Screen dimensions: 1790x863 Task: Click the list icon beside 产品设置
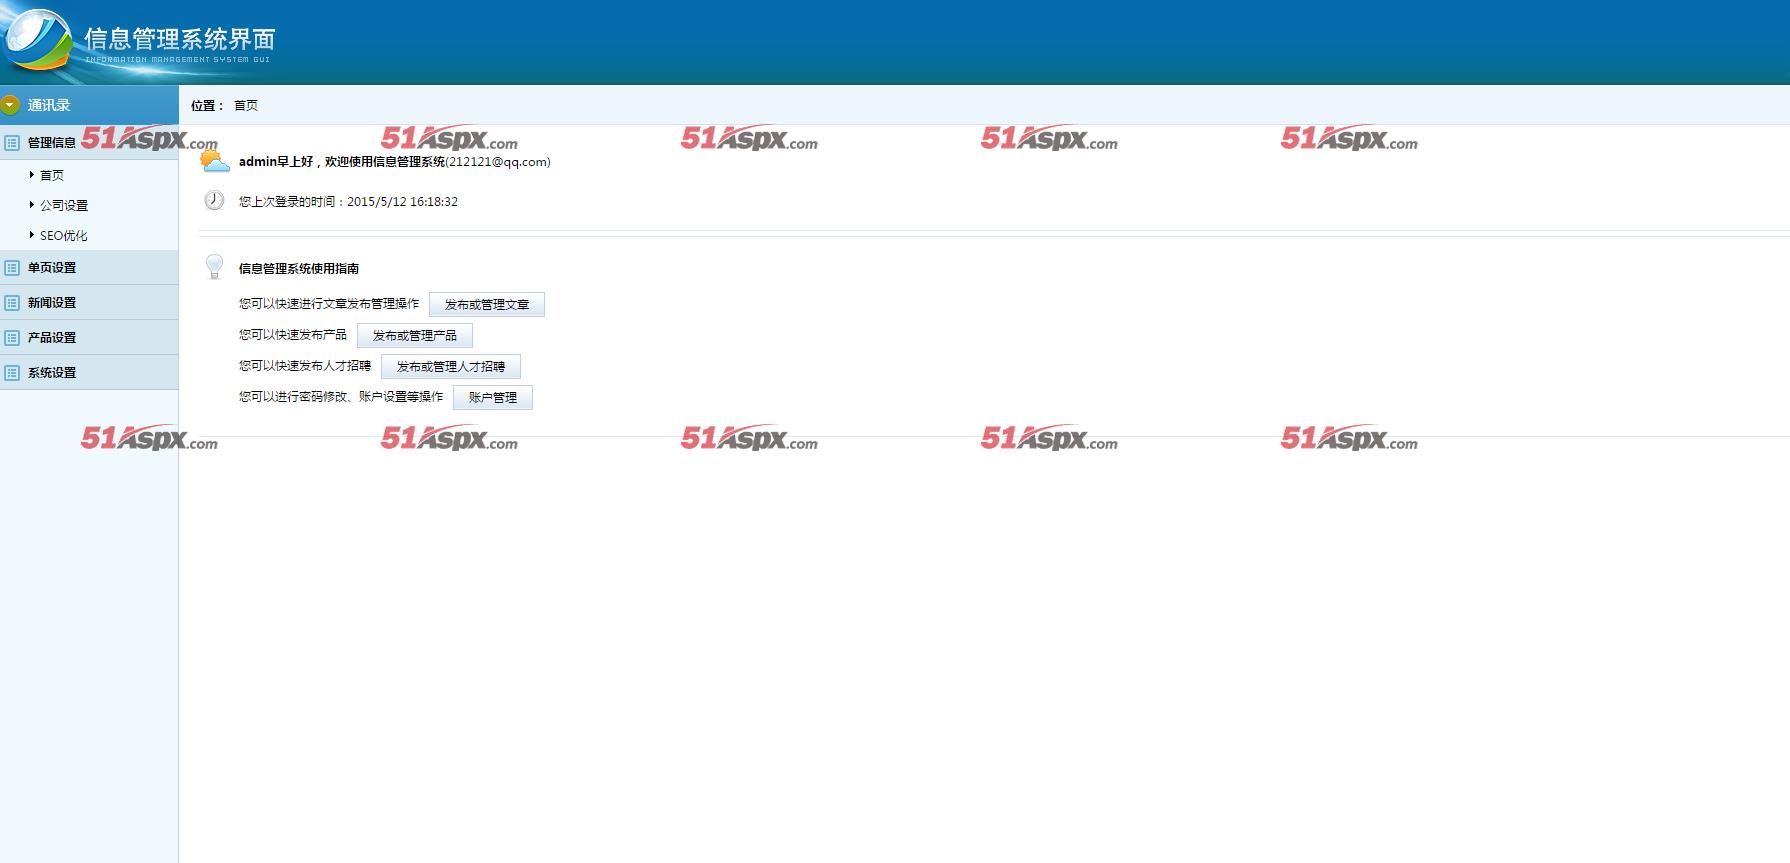tap(12, 338)
